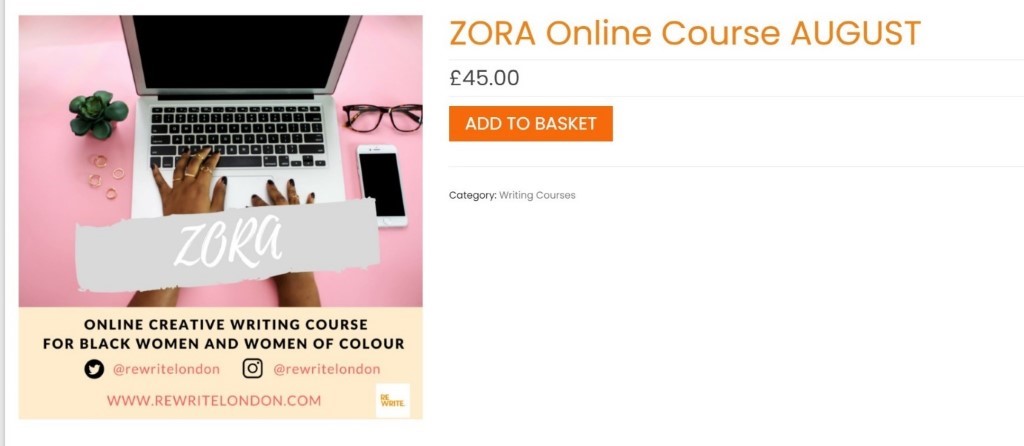
Task: Click the ONLINE CREATIVE WRITING COURSE heading
Action: [226, 325]
